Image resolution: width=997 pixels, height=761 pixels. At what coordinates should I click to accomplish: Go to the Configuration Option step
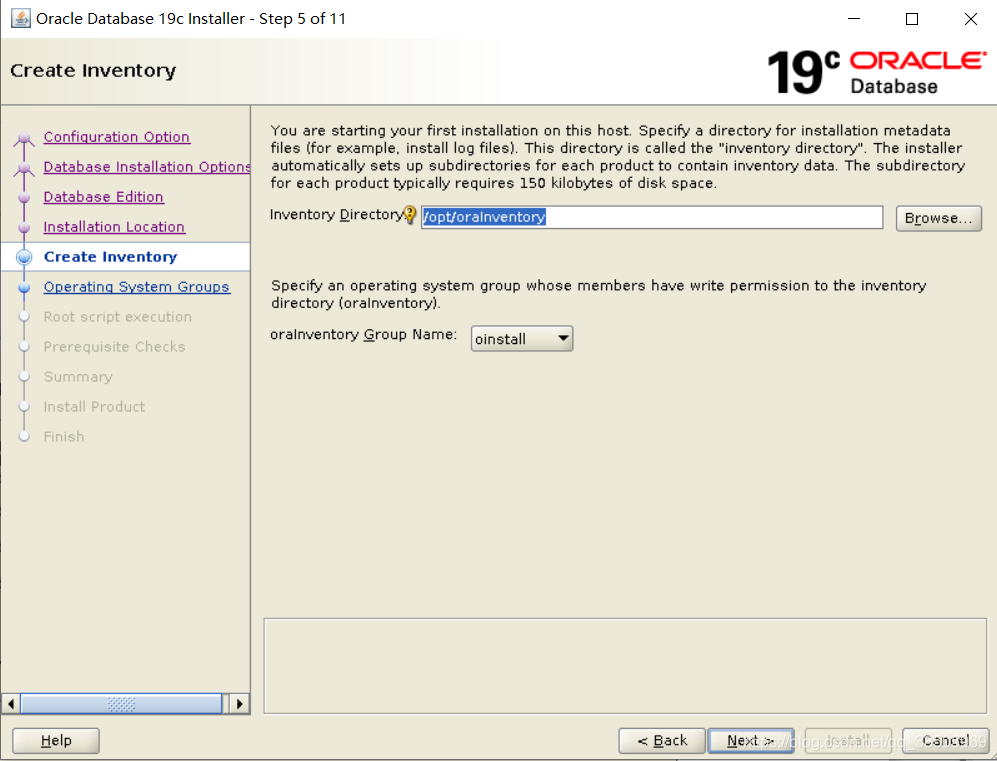pos(116,137)
